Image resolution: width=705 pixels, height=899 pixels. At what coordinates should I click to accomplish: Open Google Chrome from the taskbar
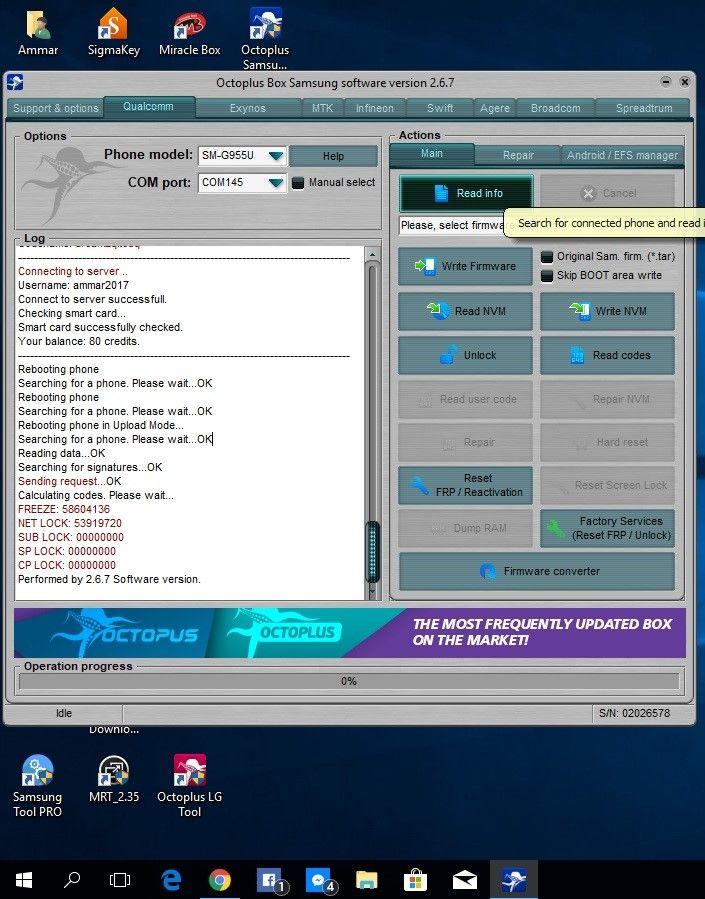tap(220, 879)
